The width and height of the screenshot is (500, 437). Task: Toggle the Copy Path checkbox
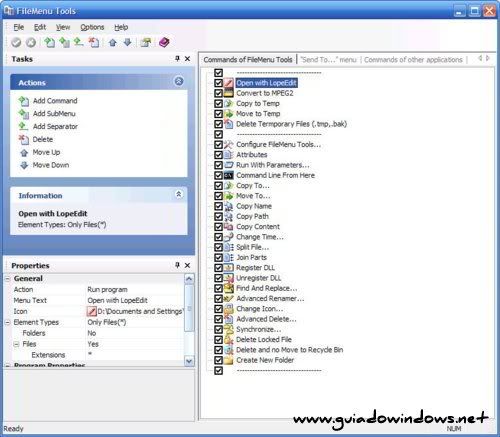(x=218, y=216)
